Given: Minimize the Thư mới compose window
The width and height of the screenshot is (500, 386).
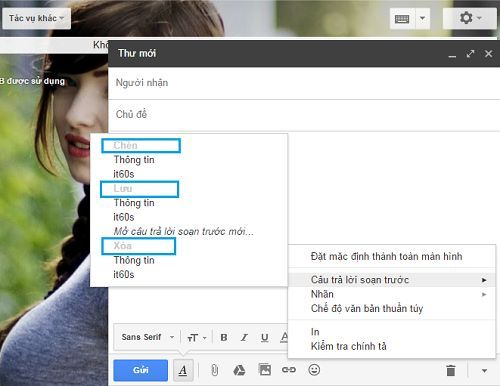Looking at the screenshot, I should (x=452, y=55).
